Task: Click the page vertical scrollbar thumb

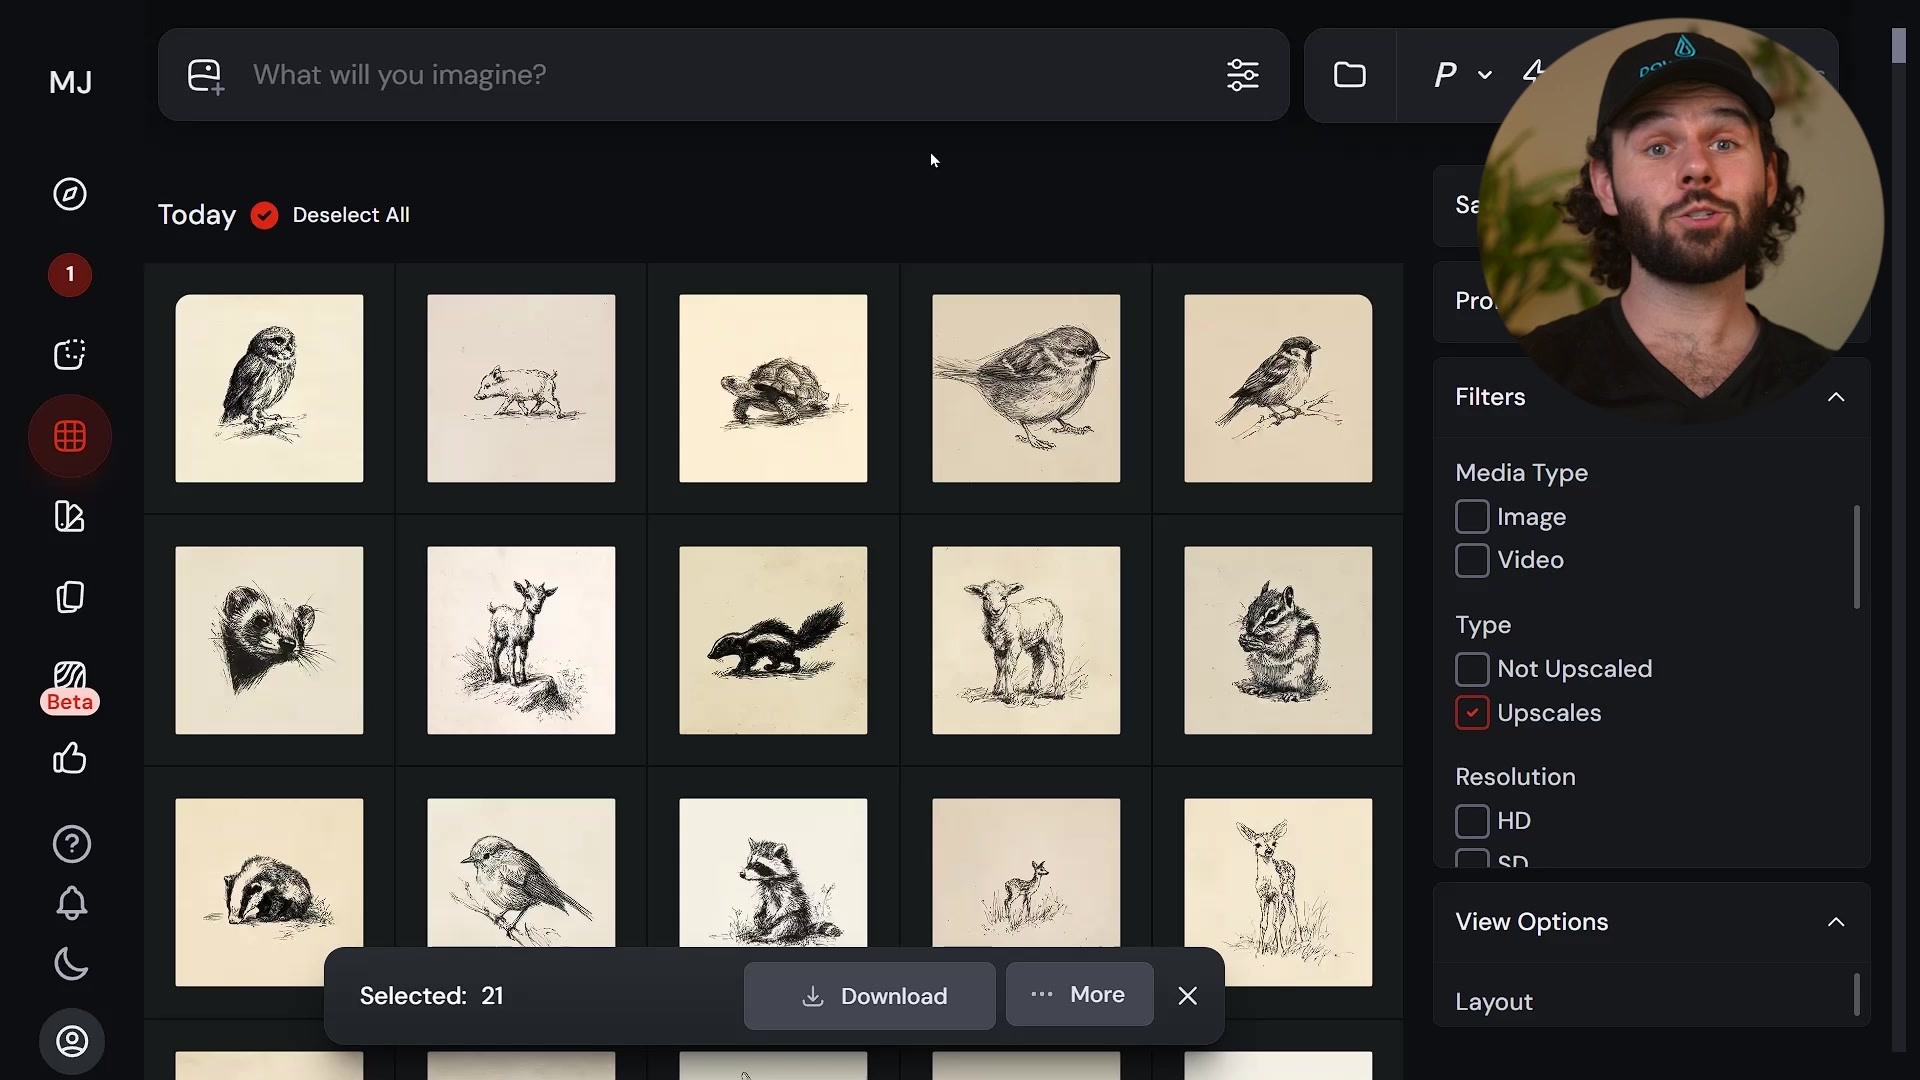Action: [x=1899, y=46]
